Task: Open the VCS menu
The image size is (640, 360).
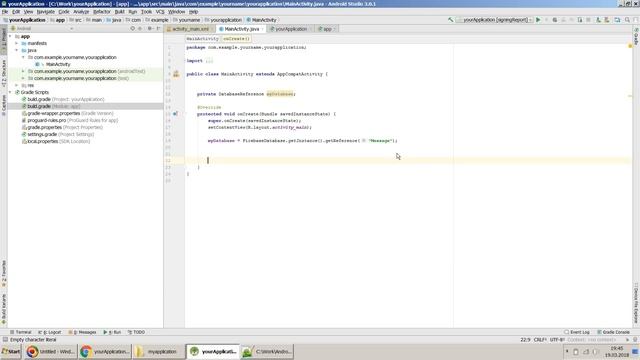Action: [x=160, y=12]
